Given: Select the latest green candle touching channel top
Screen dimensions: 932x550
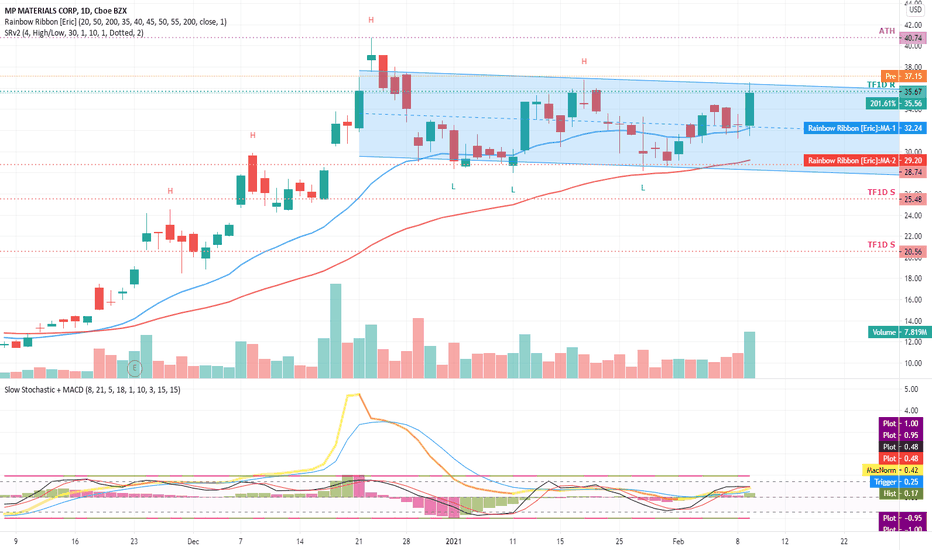Looking at the screenshot, I should [x=750, y=109].
